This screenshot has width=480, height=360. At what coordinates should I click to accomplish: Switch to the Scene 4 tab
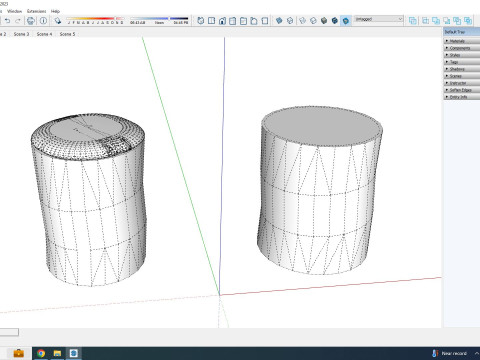pos(44,34)
